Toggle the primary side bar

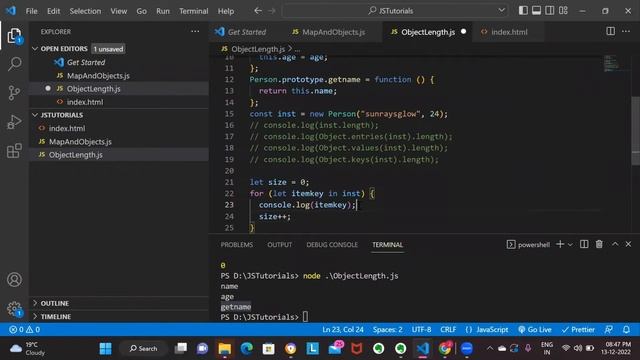pyautogui.click(x=523, y=11)
